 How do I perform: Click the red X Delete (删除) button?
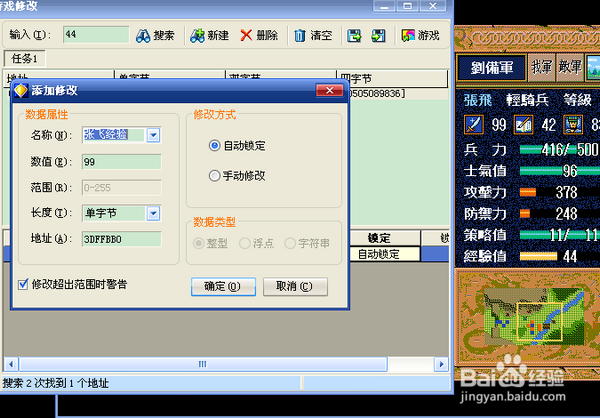click(x=259, y=36)
